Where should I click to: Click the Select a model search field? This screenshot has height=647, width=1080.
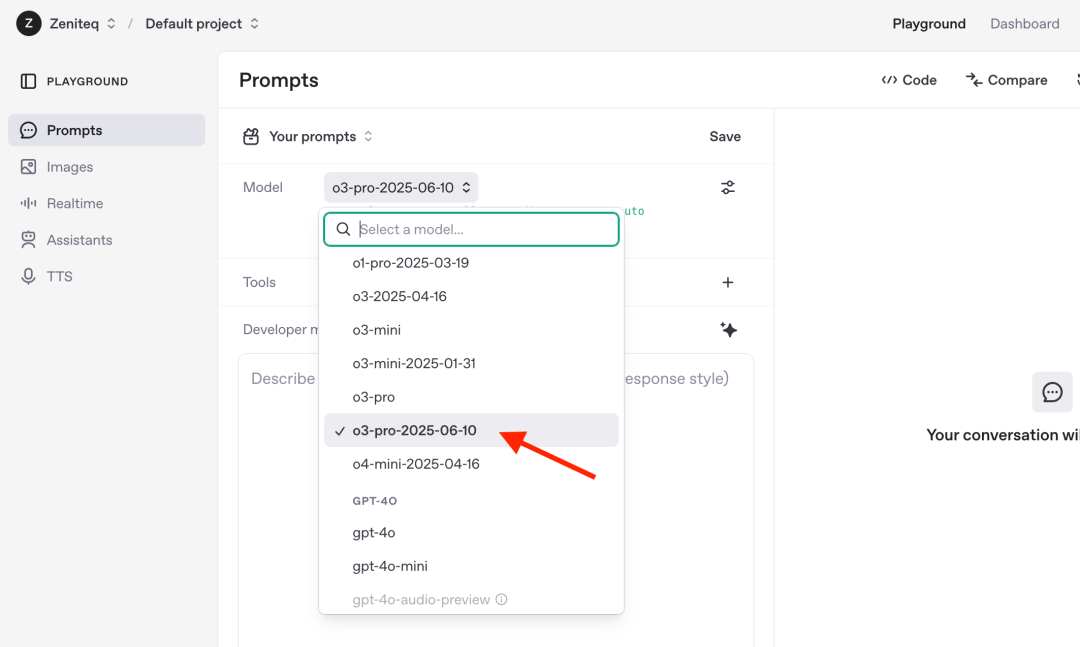coord(471,229)
